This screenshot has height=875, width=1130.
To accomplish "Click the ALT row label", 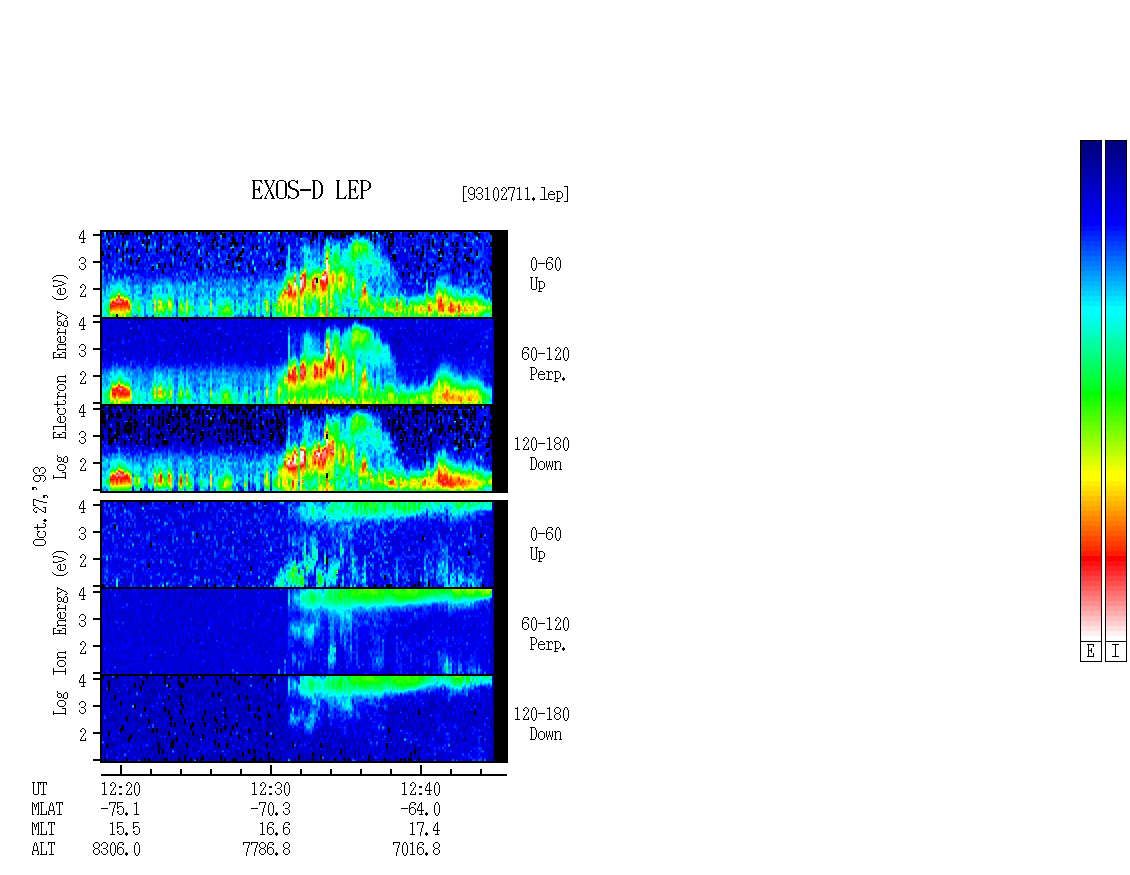I will pos(43,850).
